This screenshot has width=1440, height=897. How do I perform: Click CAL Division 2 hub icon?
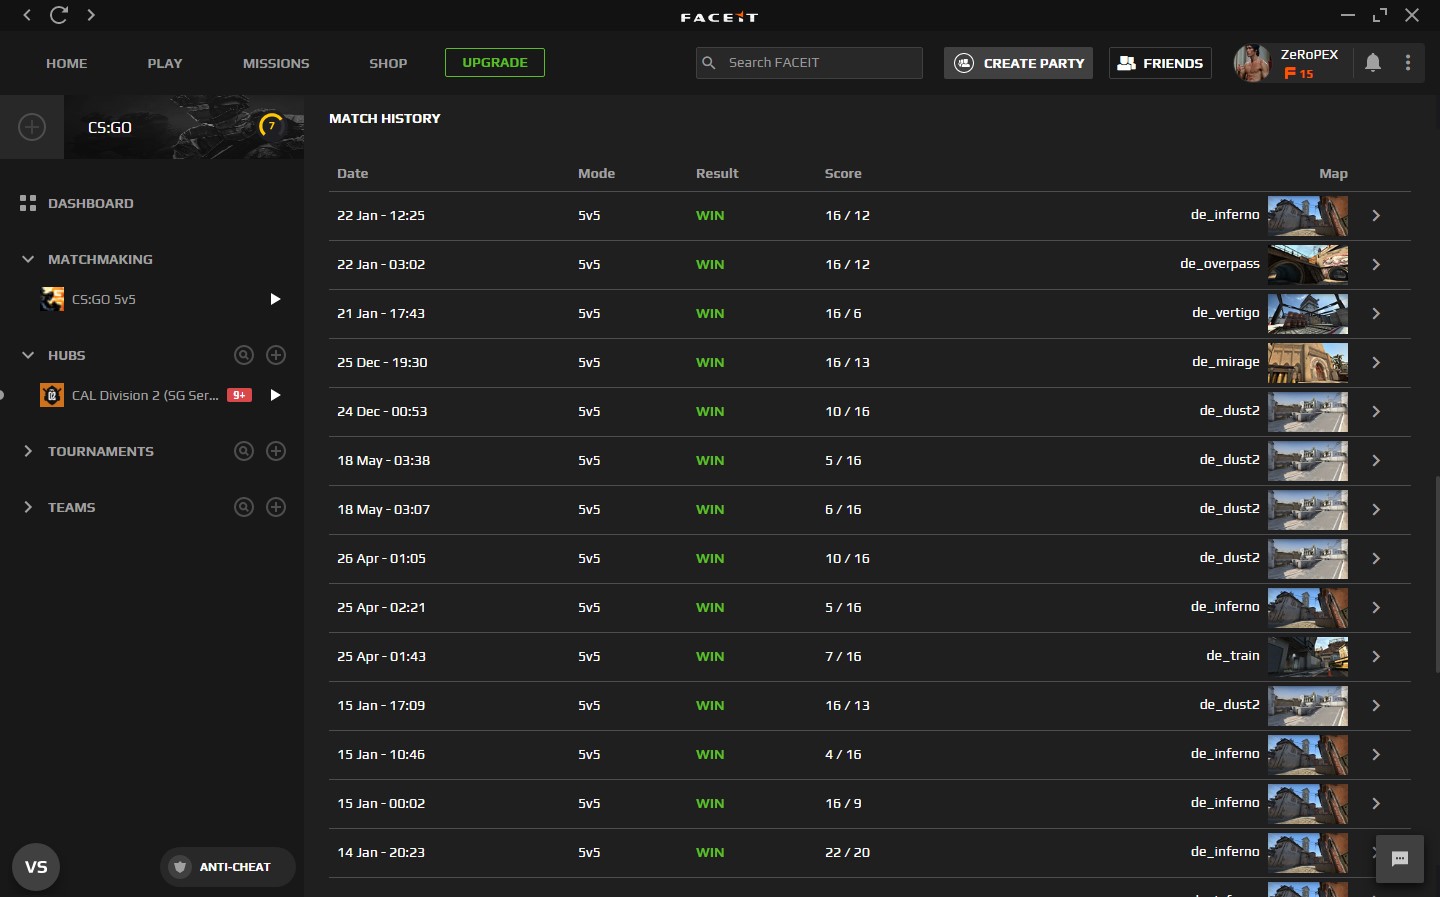[x=52, y=395]
